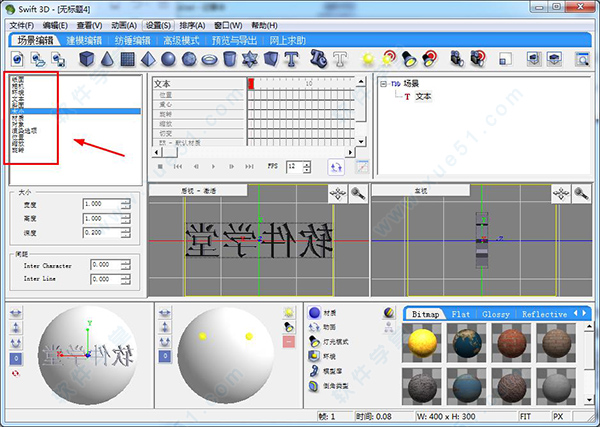Add a flat plane grid primitive

pyautogui.click(x=128, y=59)
